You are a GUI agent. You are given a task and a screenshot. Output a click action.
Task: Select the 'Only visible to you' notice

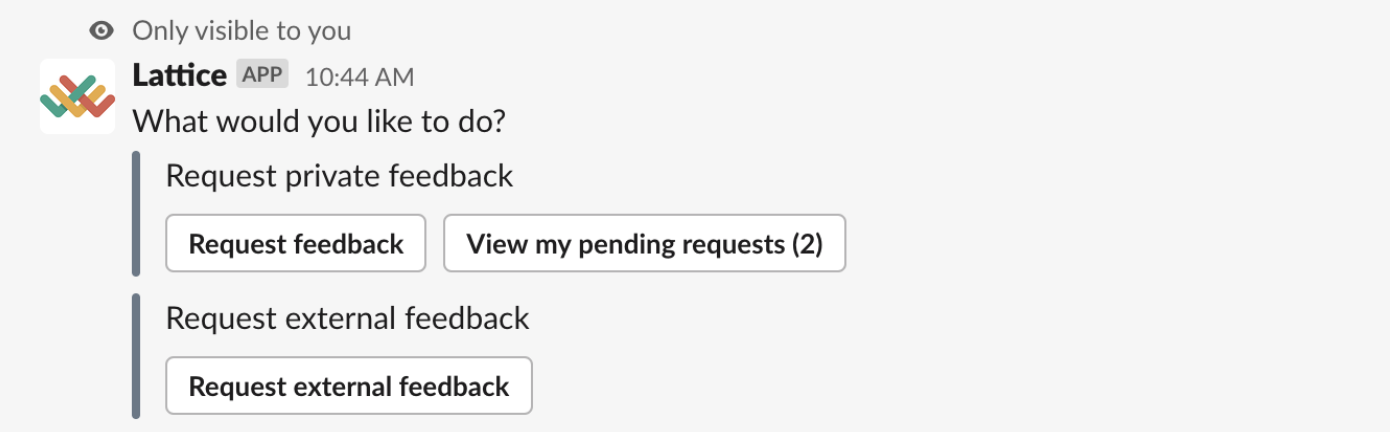pyautogui.click(x=242, y=31)
